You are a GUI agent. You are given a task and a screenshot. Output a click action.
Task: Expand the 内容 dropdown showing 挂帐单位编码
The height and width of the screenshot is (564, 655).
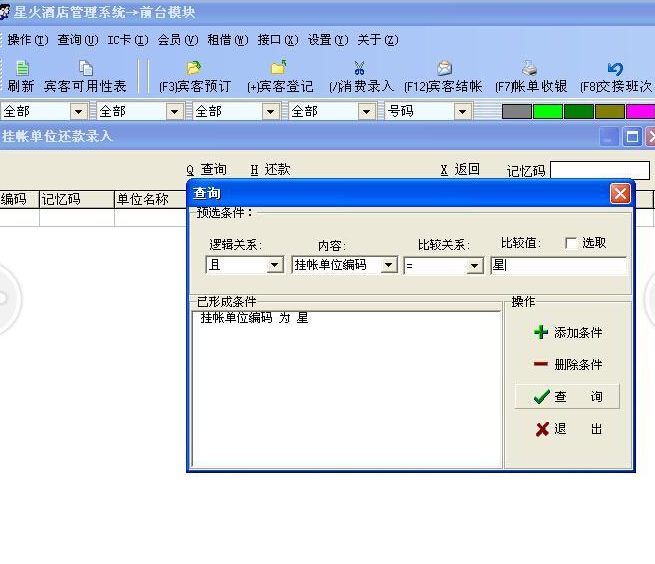389,265
